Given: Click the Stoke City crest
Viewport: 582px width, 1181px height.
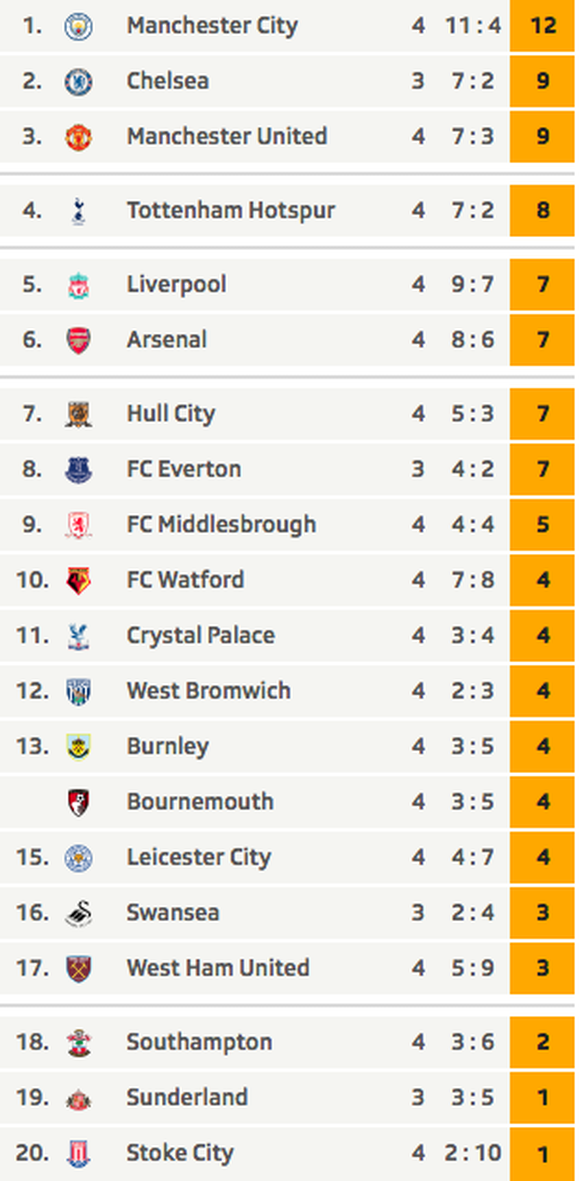Looking at the screenshot, I should 78,1153.
